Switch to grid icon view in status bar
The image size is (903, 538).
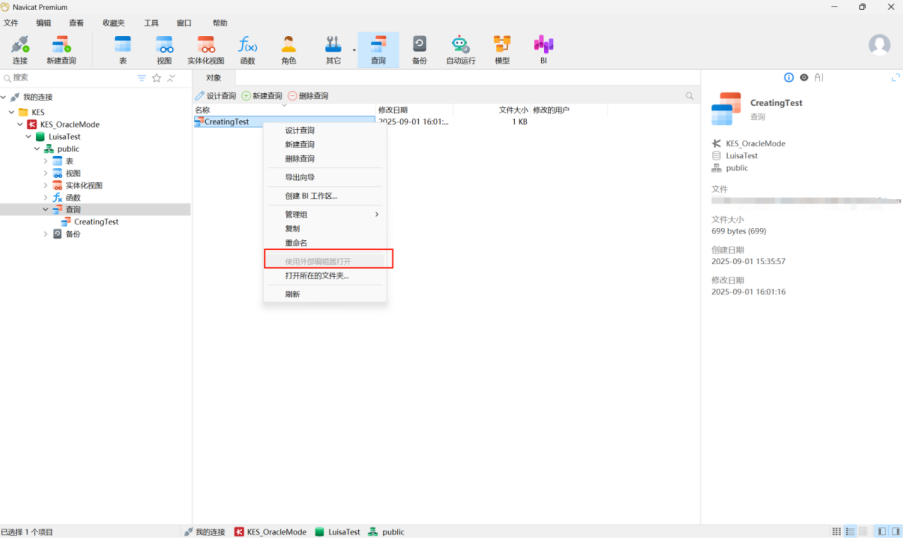pos(837,531)
